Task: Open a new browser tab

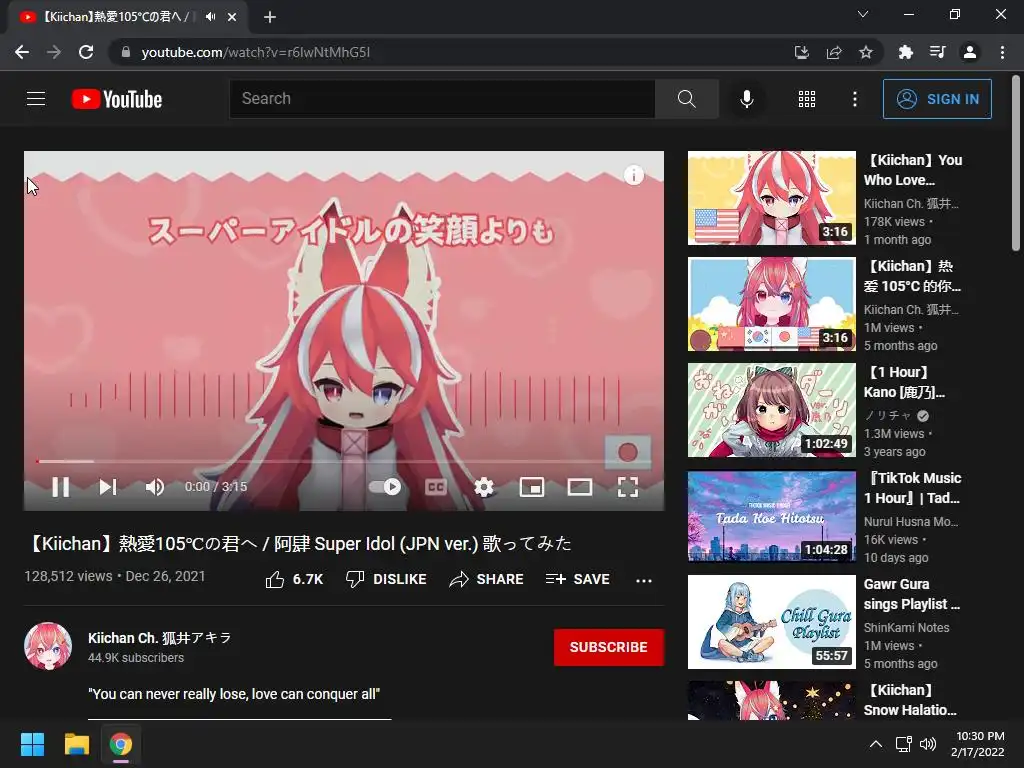Action: point(270,17)
